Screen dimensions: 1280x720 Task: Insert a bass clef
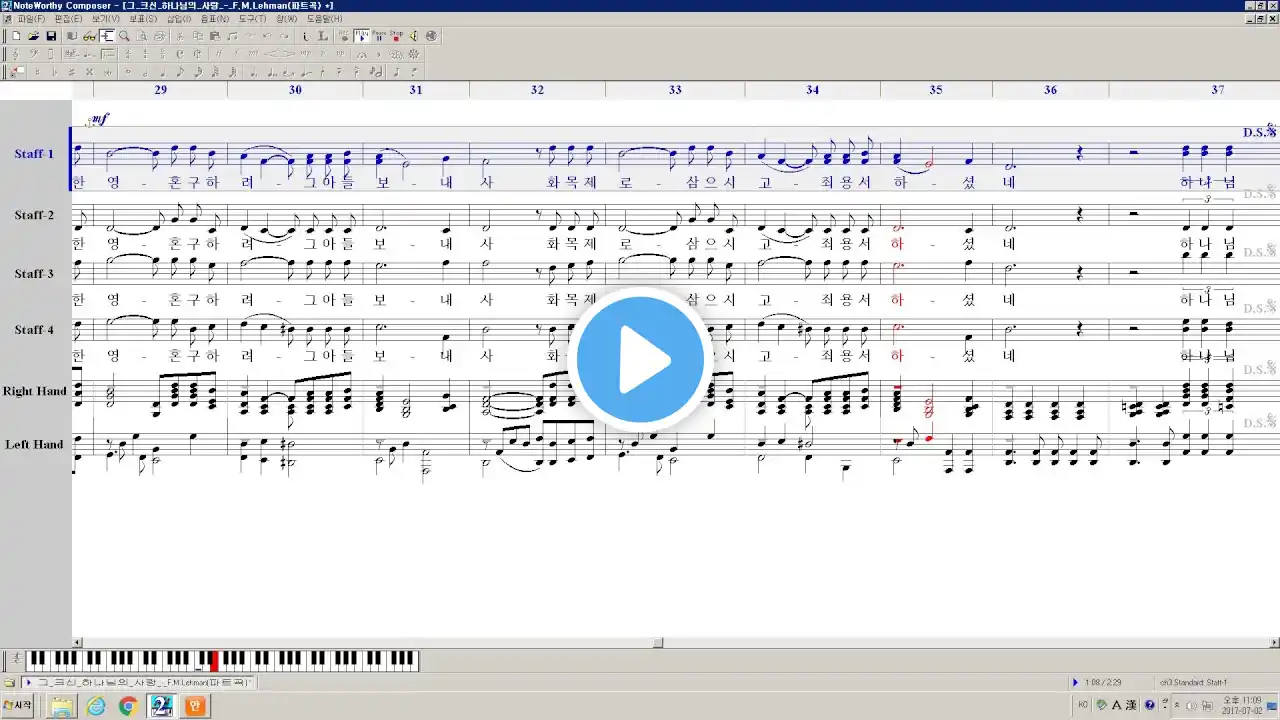[33, 54]
